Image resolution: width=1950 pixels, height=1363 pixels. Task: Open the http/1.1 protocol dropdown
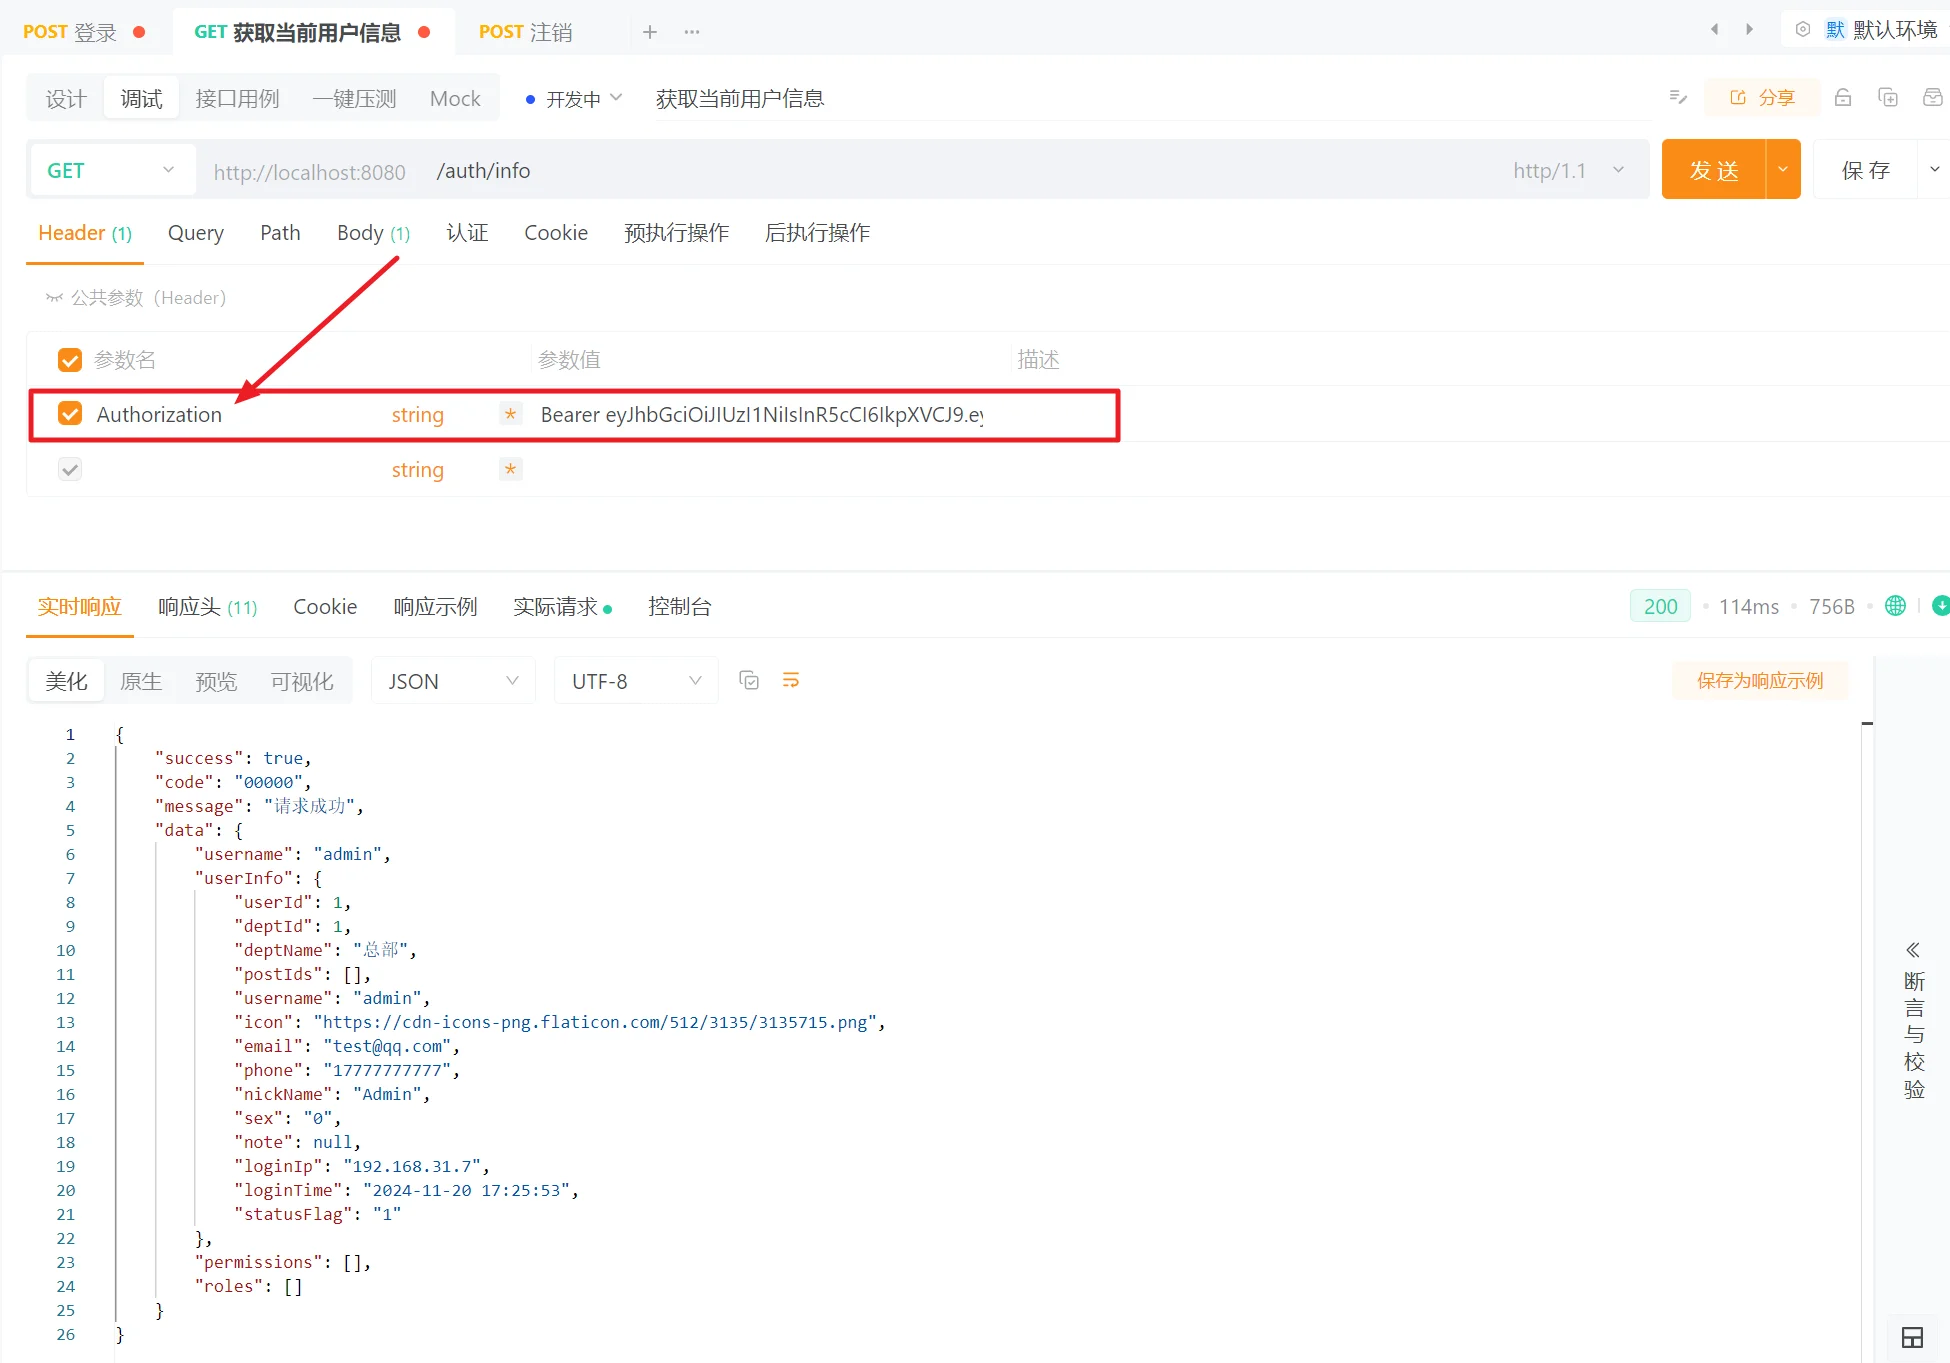click(x=1568, y=171)
